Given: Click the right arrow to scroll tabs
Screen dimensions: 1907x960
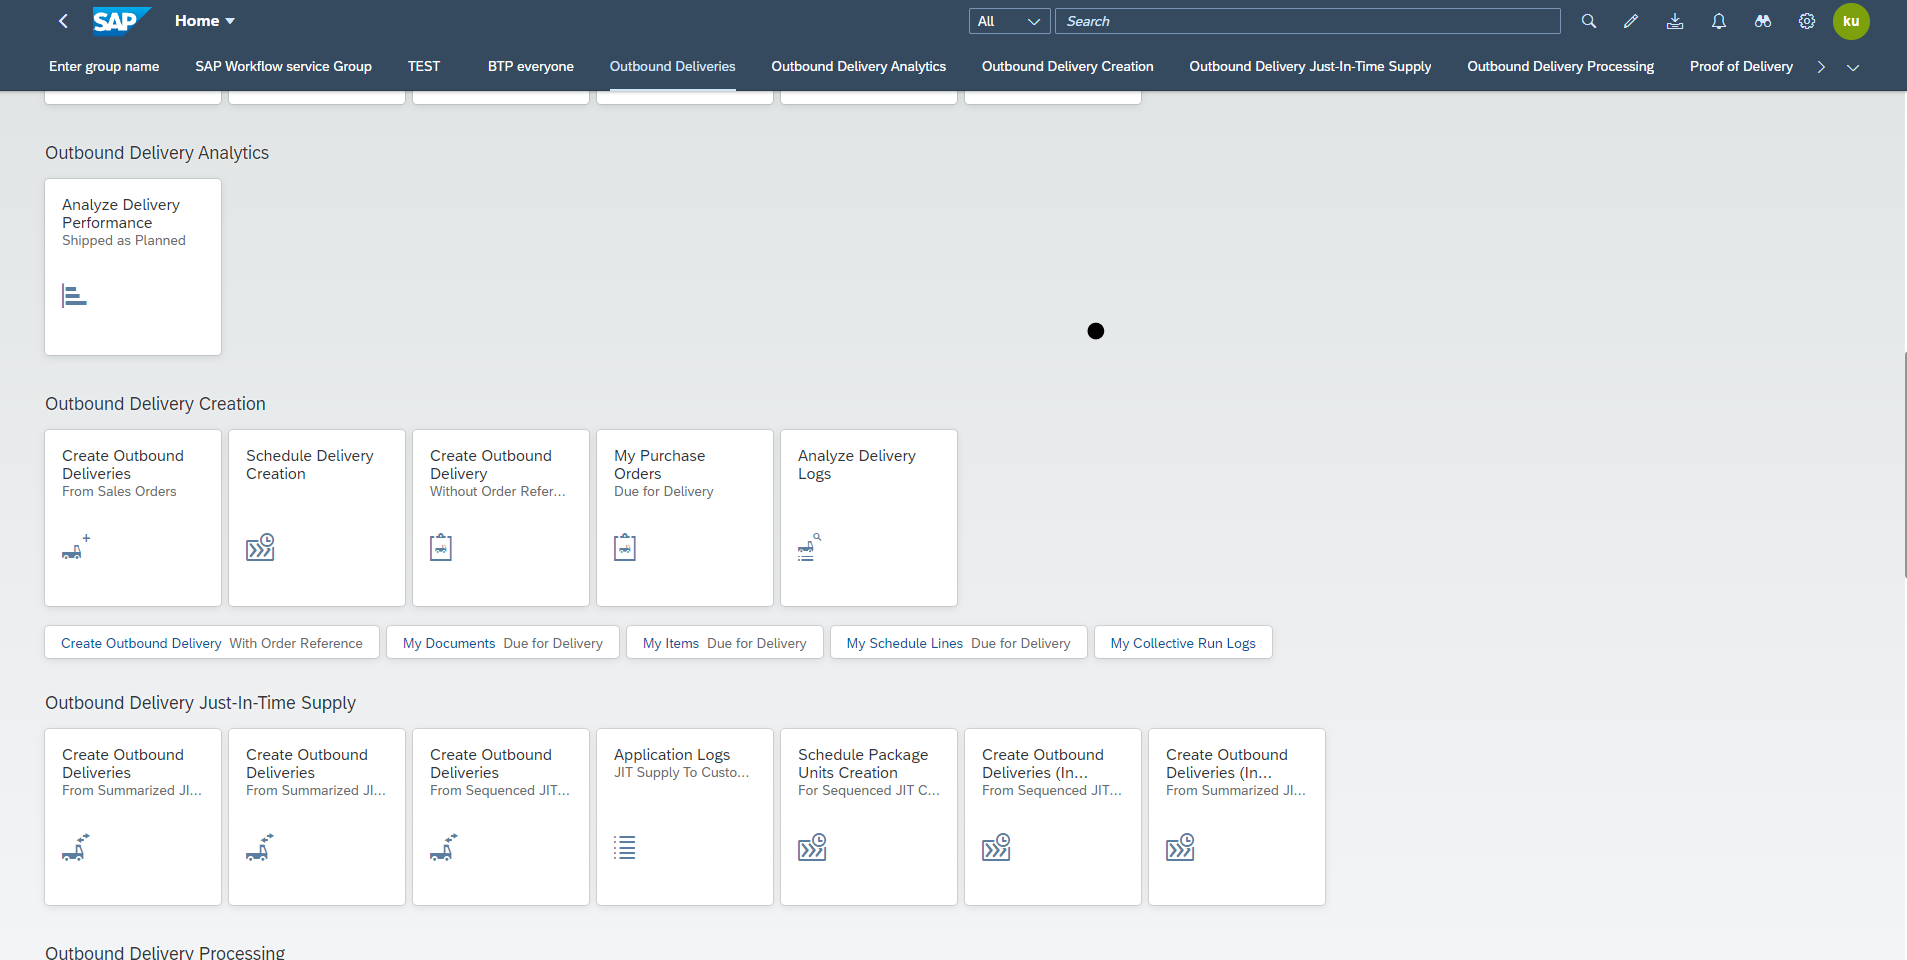Looking at the screenshot, I should click(x=1821, y=67).
